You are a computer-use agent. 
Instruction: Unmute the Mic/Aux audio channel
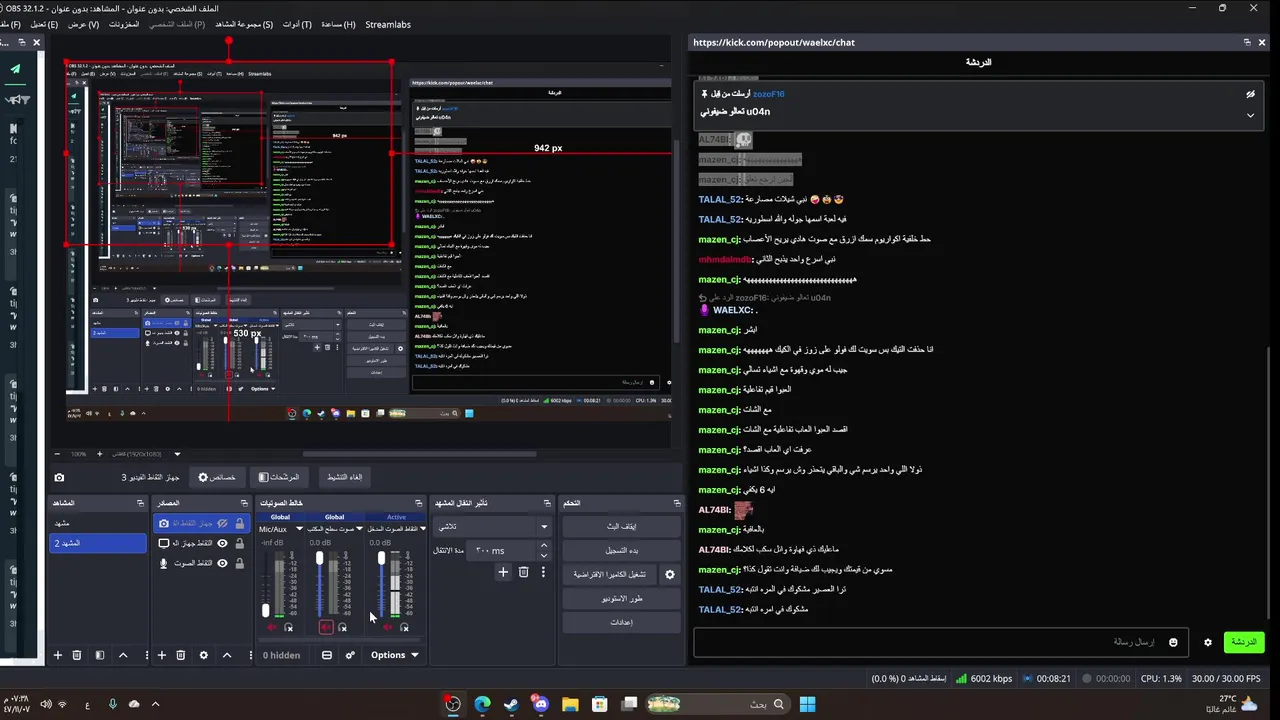(271, 627)
